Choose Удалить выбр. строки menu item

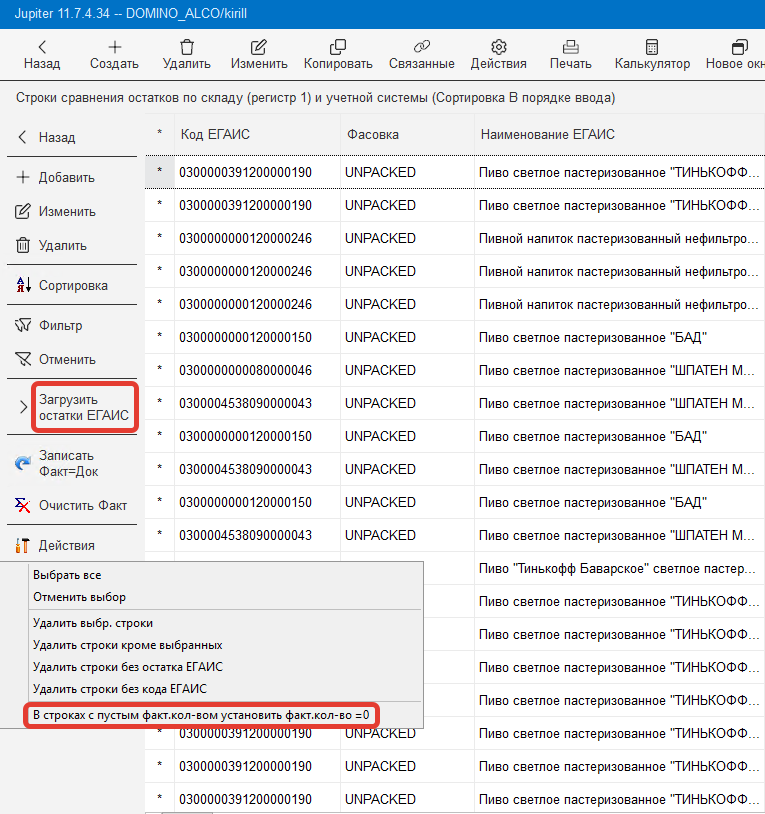[93, 623]
